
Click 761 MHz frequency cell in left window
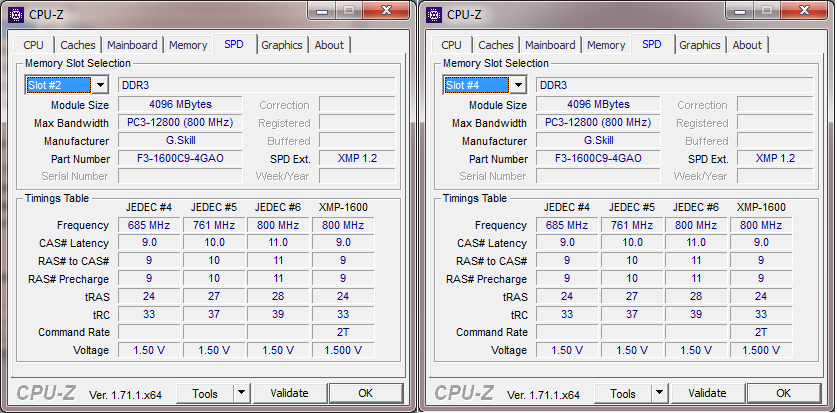tap(214, 225)
